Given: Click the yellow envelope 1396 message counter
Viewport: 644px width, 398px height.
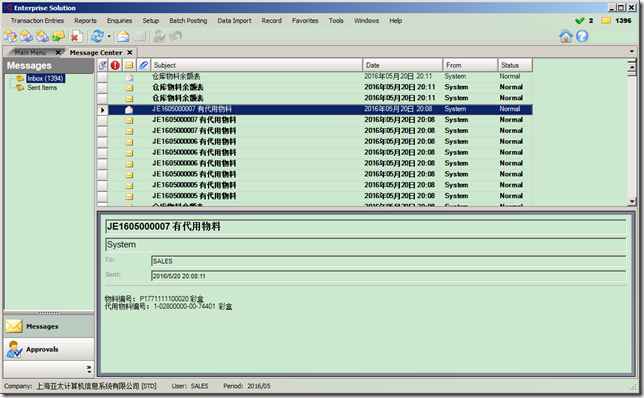Looking at the screenshot, I should click(606, 21).
